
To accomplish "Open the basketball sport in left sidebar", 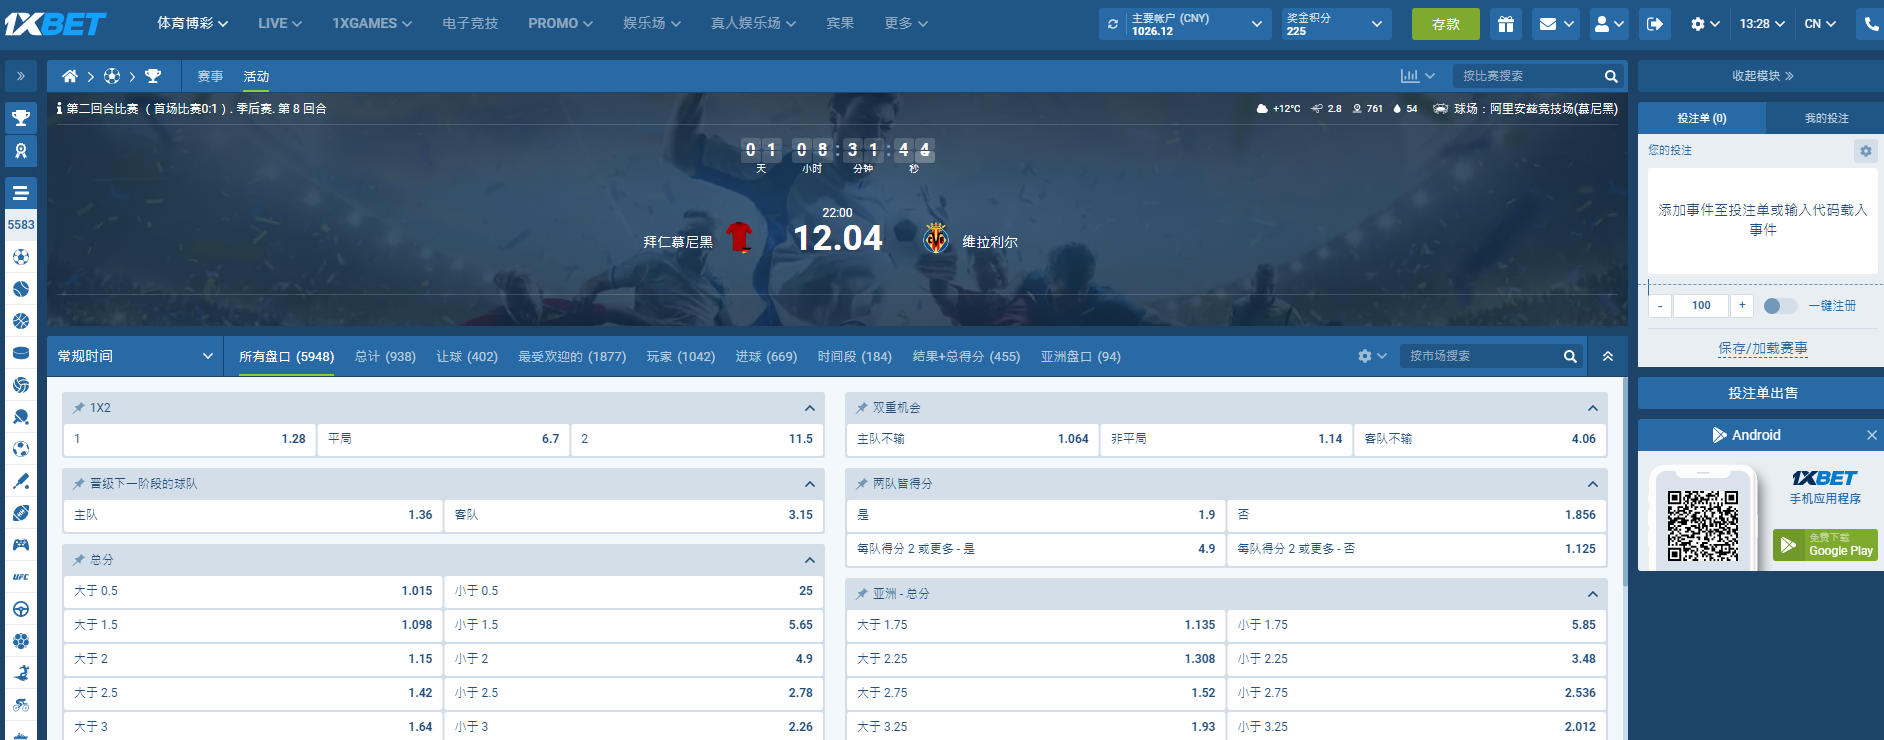I will (x=21, y=321).
